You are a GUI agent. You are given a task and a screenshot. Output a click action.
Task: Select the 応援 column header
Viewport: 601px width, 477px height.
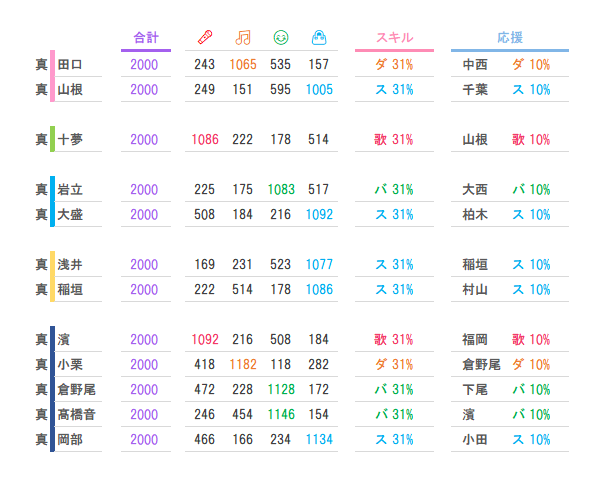tap(510, 38)
